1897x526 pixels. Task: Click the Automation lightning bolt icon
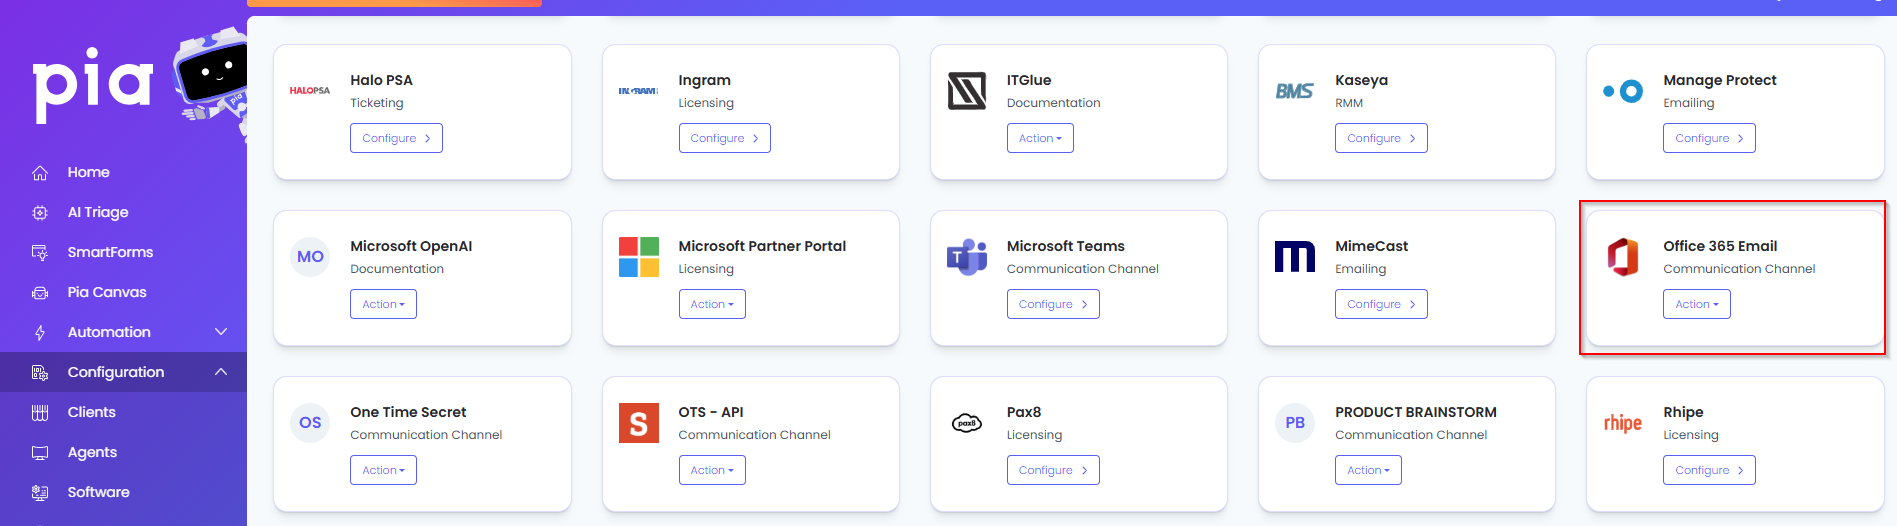[40, 333]
